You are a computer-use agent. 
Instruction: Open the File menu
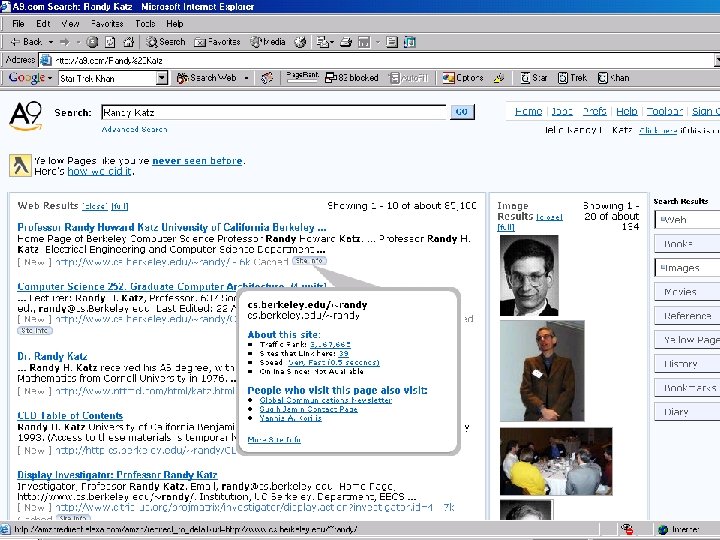(18, 23)
